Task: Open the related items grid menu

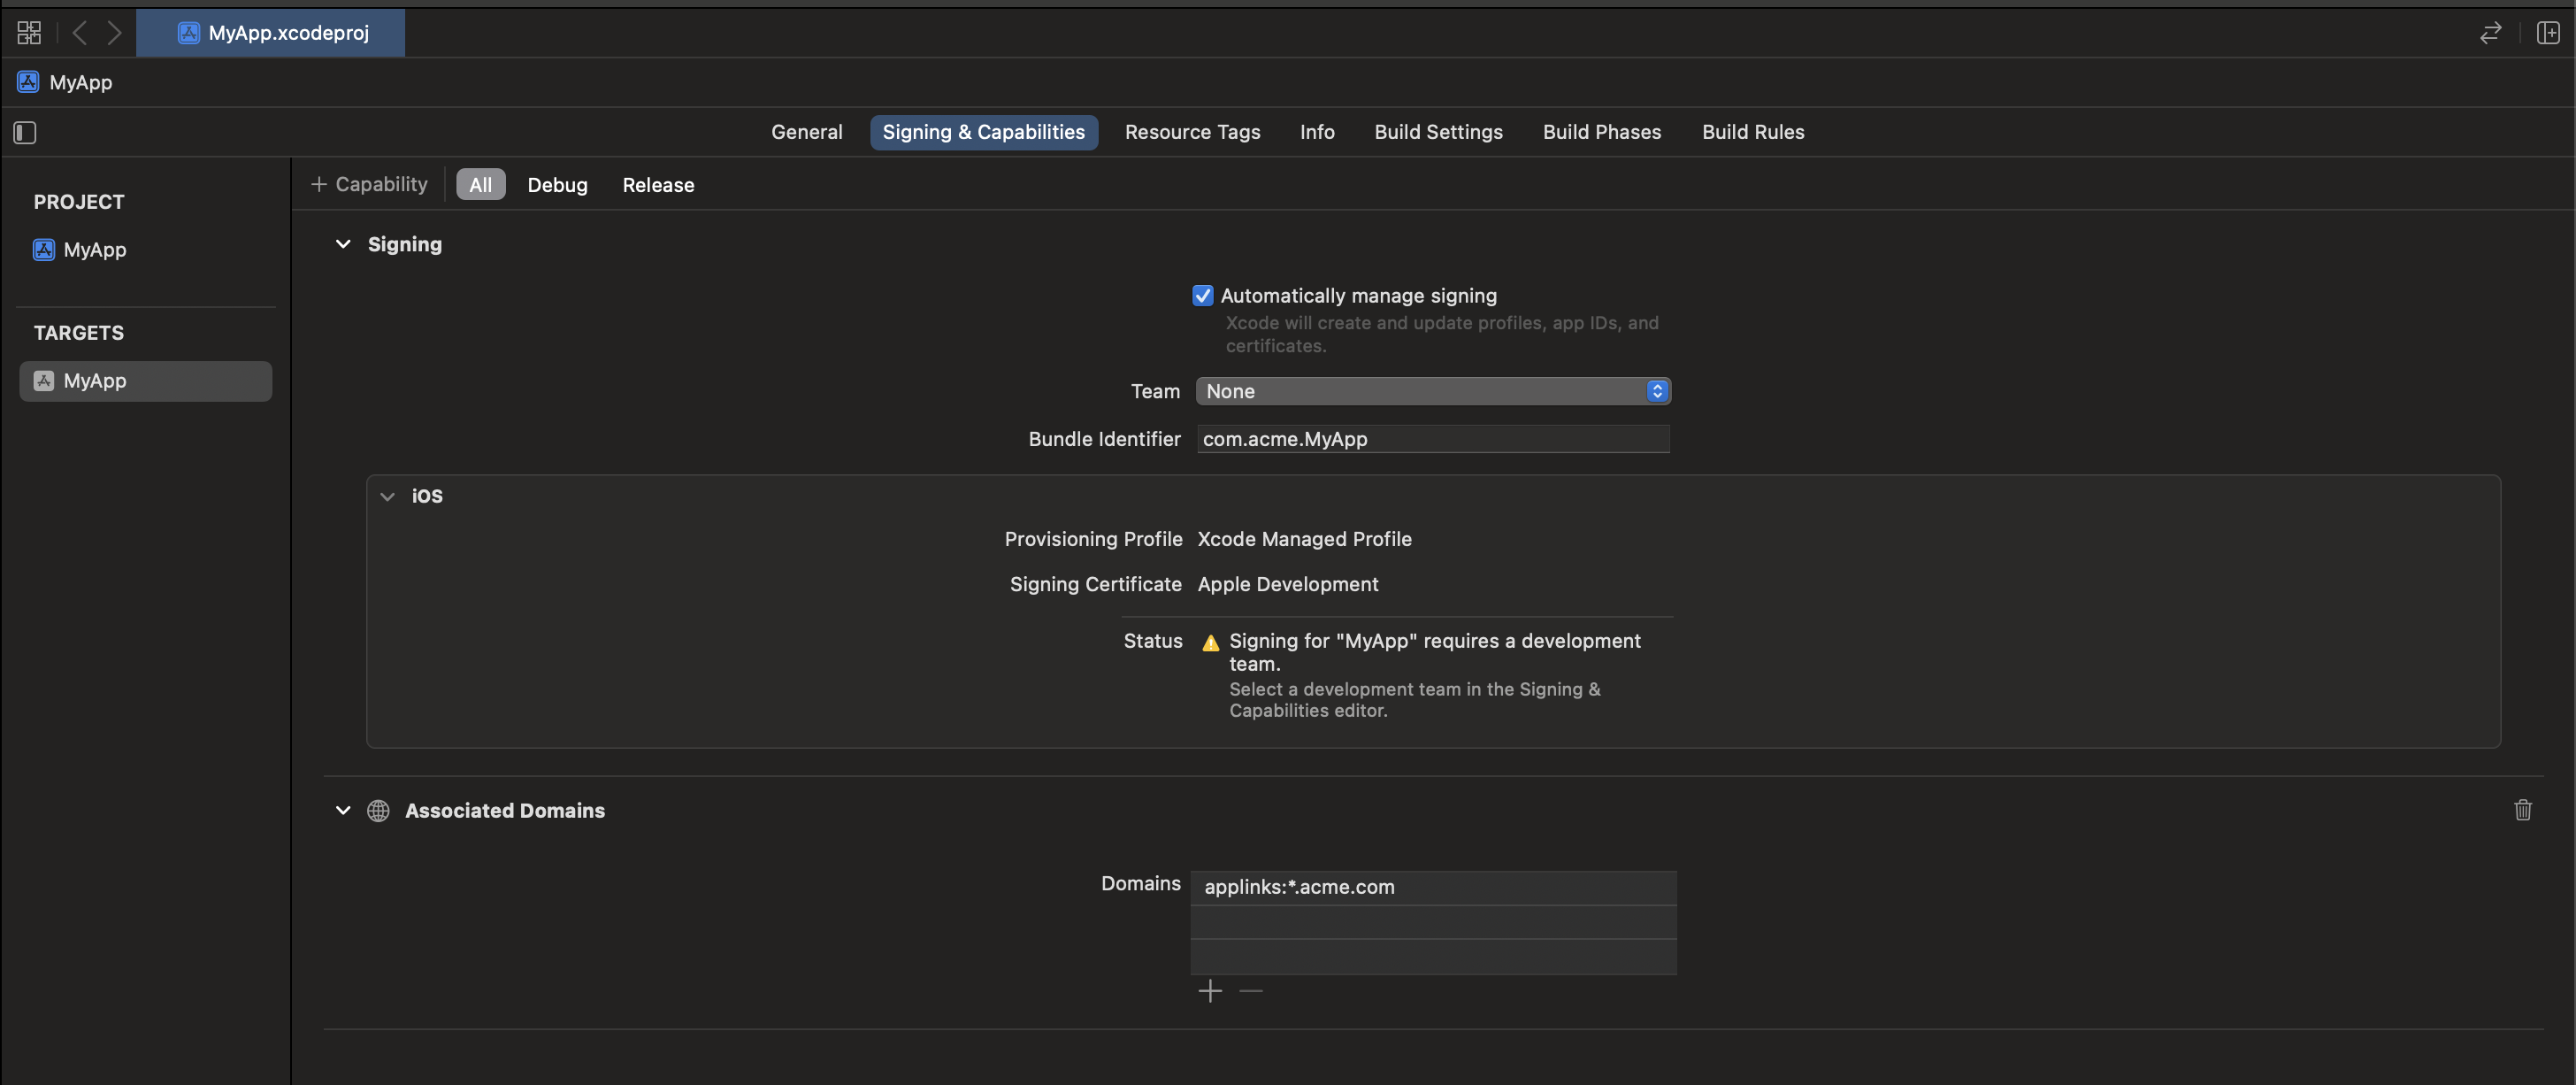Action: tap(29, 33)
